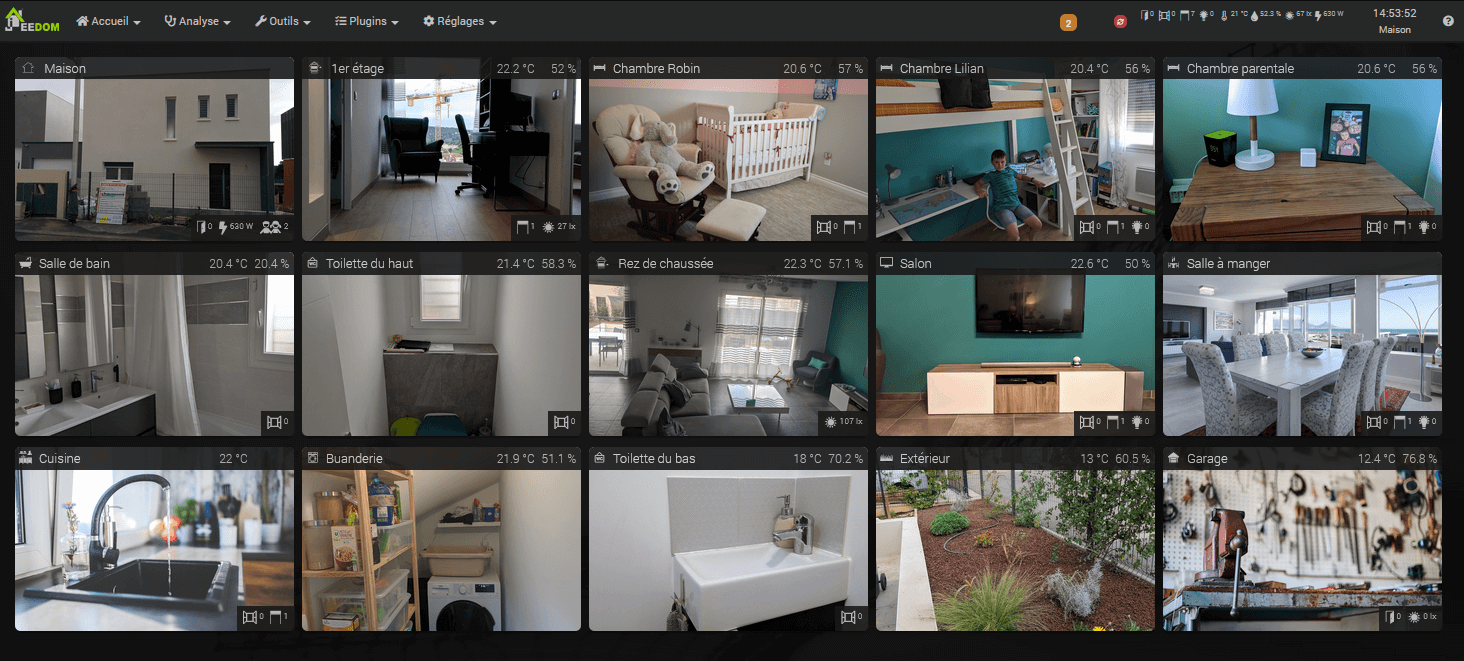Click the presence people icon on Maison tile
This screenshot has width=1464, height=661.
271,227
